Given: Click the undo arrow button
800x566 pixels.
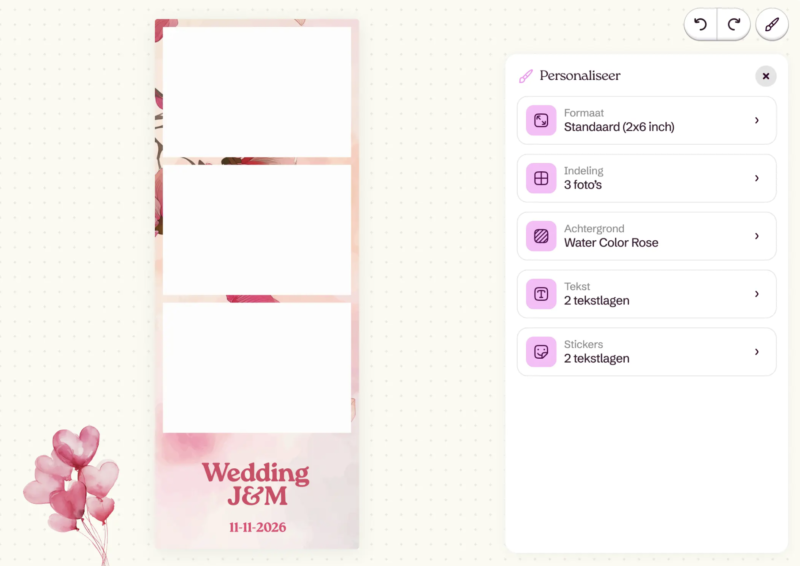Looking at the screenshot, I should tap(701, 24).
